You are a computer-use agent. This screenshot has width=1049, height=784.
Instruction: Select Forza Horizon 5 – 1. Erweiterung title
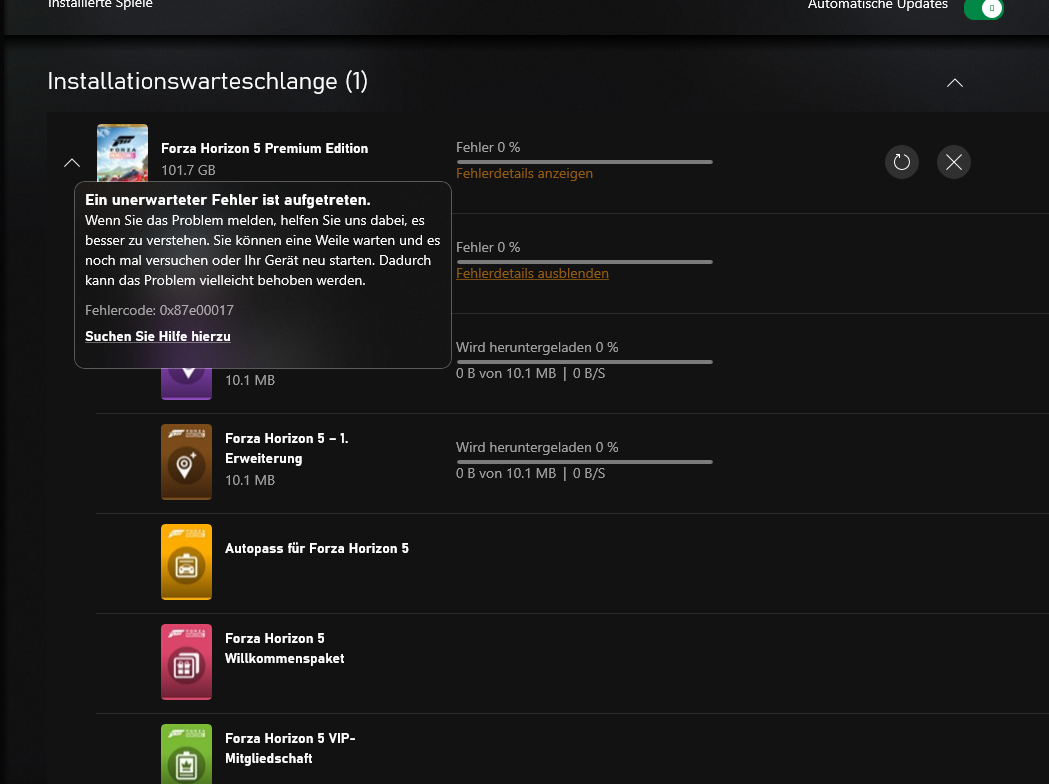point(286,448)
